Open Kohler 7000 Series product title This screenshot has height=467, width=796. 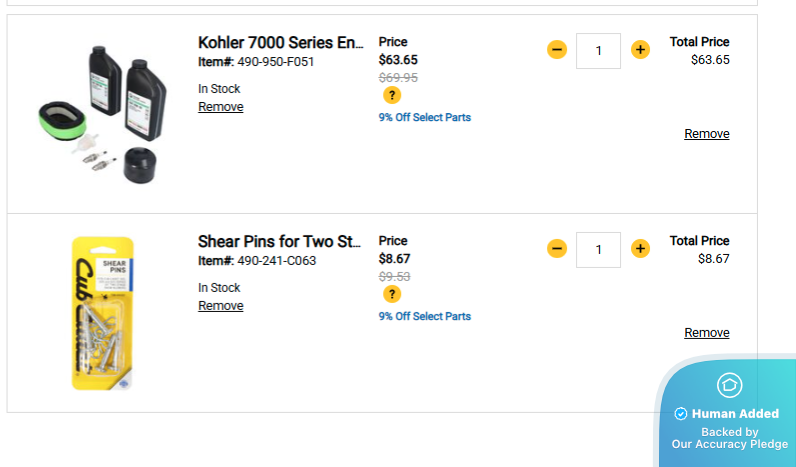[x=281, y=43]
